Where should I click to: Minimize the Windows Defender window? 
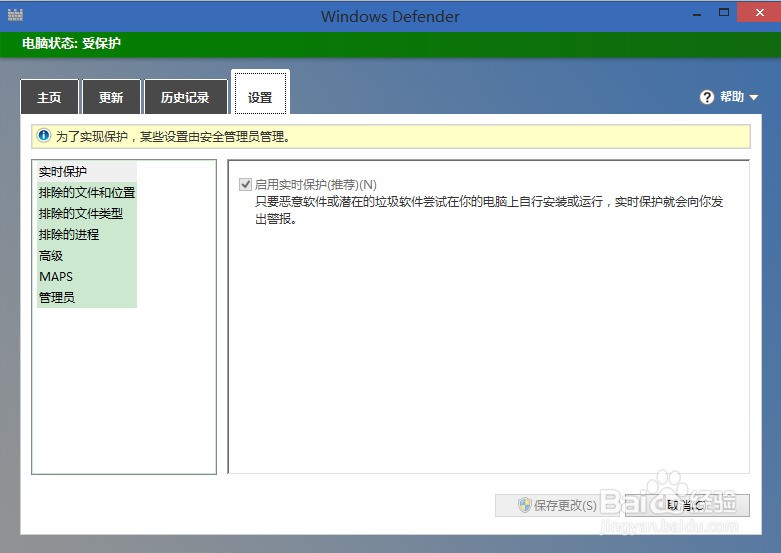(x=697, y=14)
